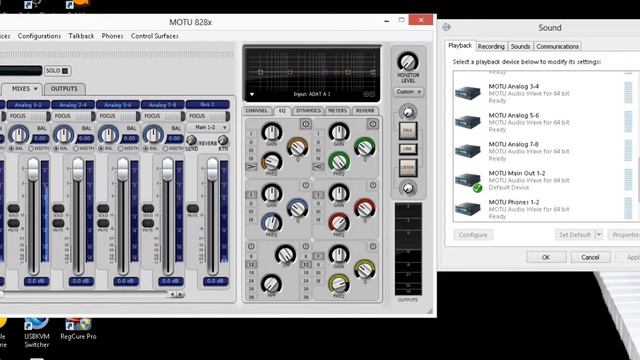Click MOTU Phones 1-2 device icon
Screen dimensions: 640x360
[x=468, y=209]
